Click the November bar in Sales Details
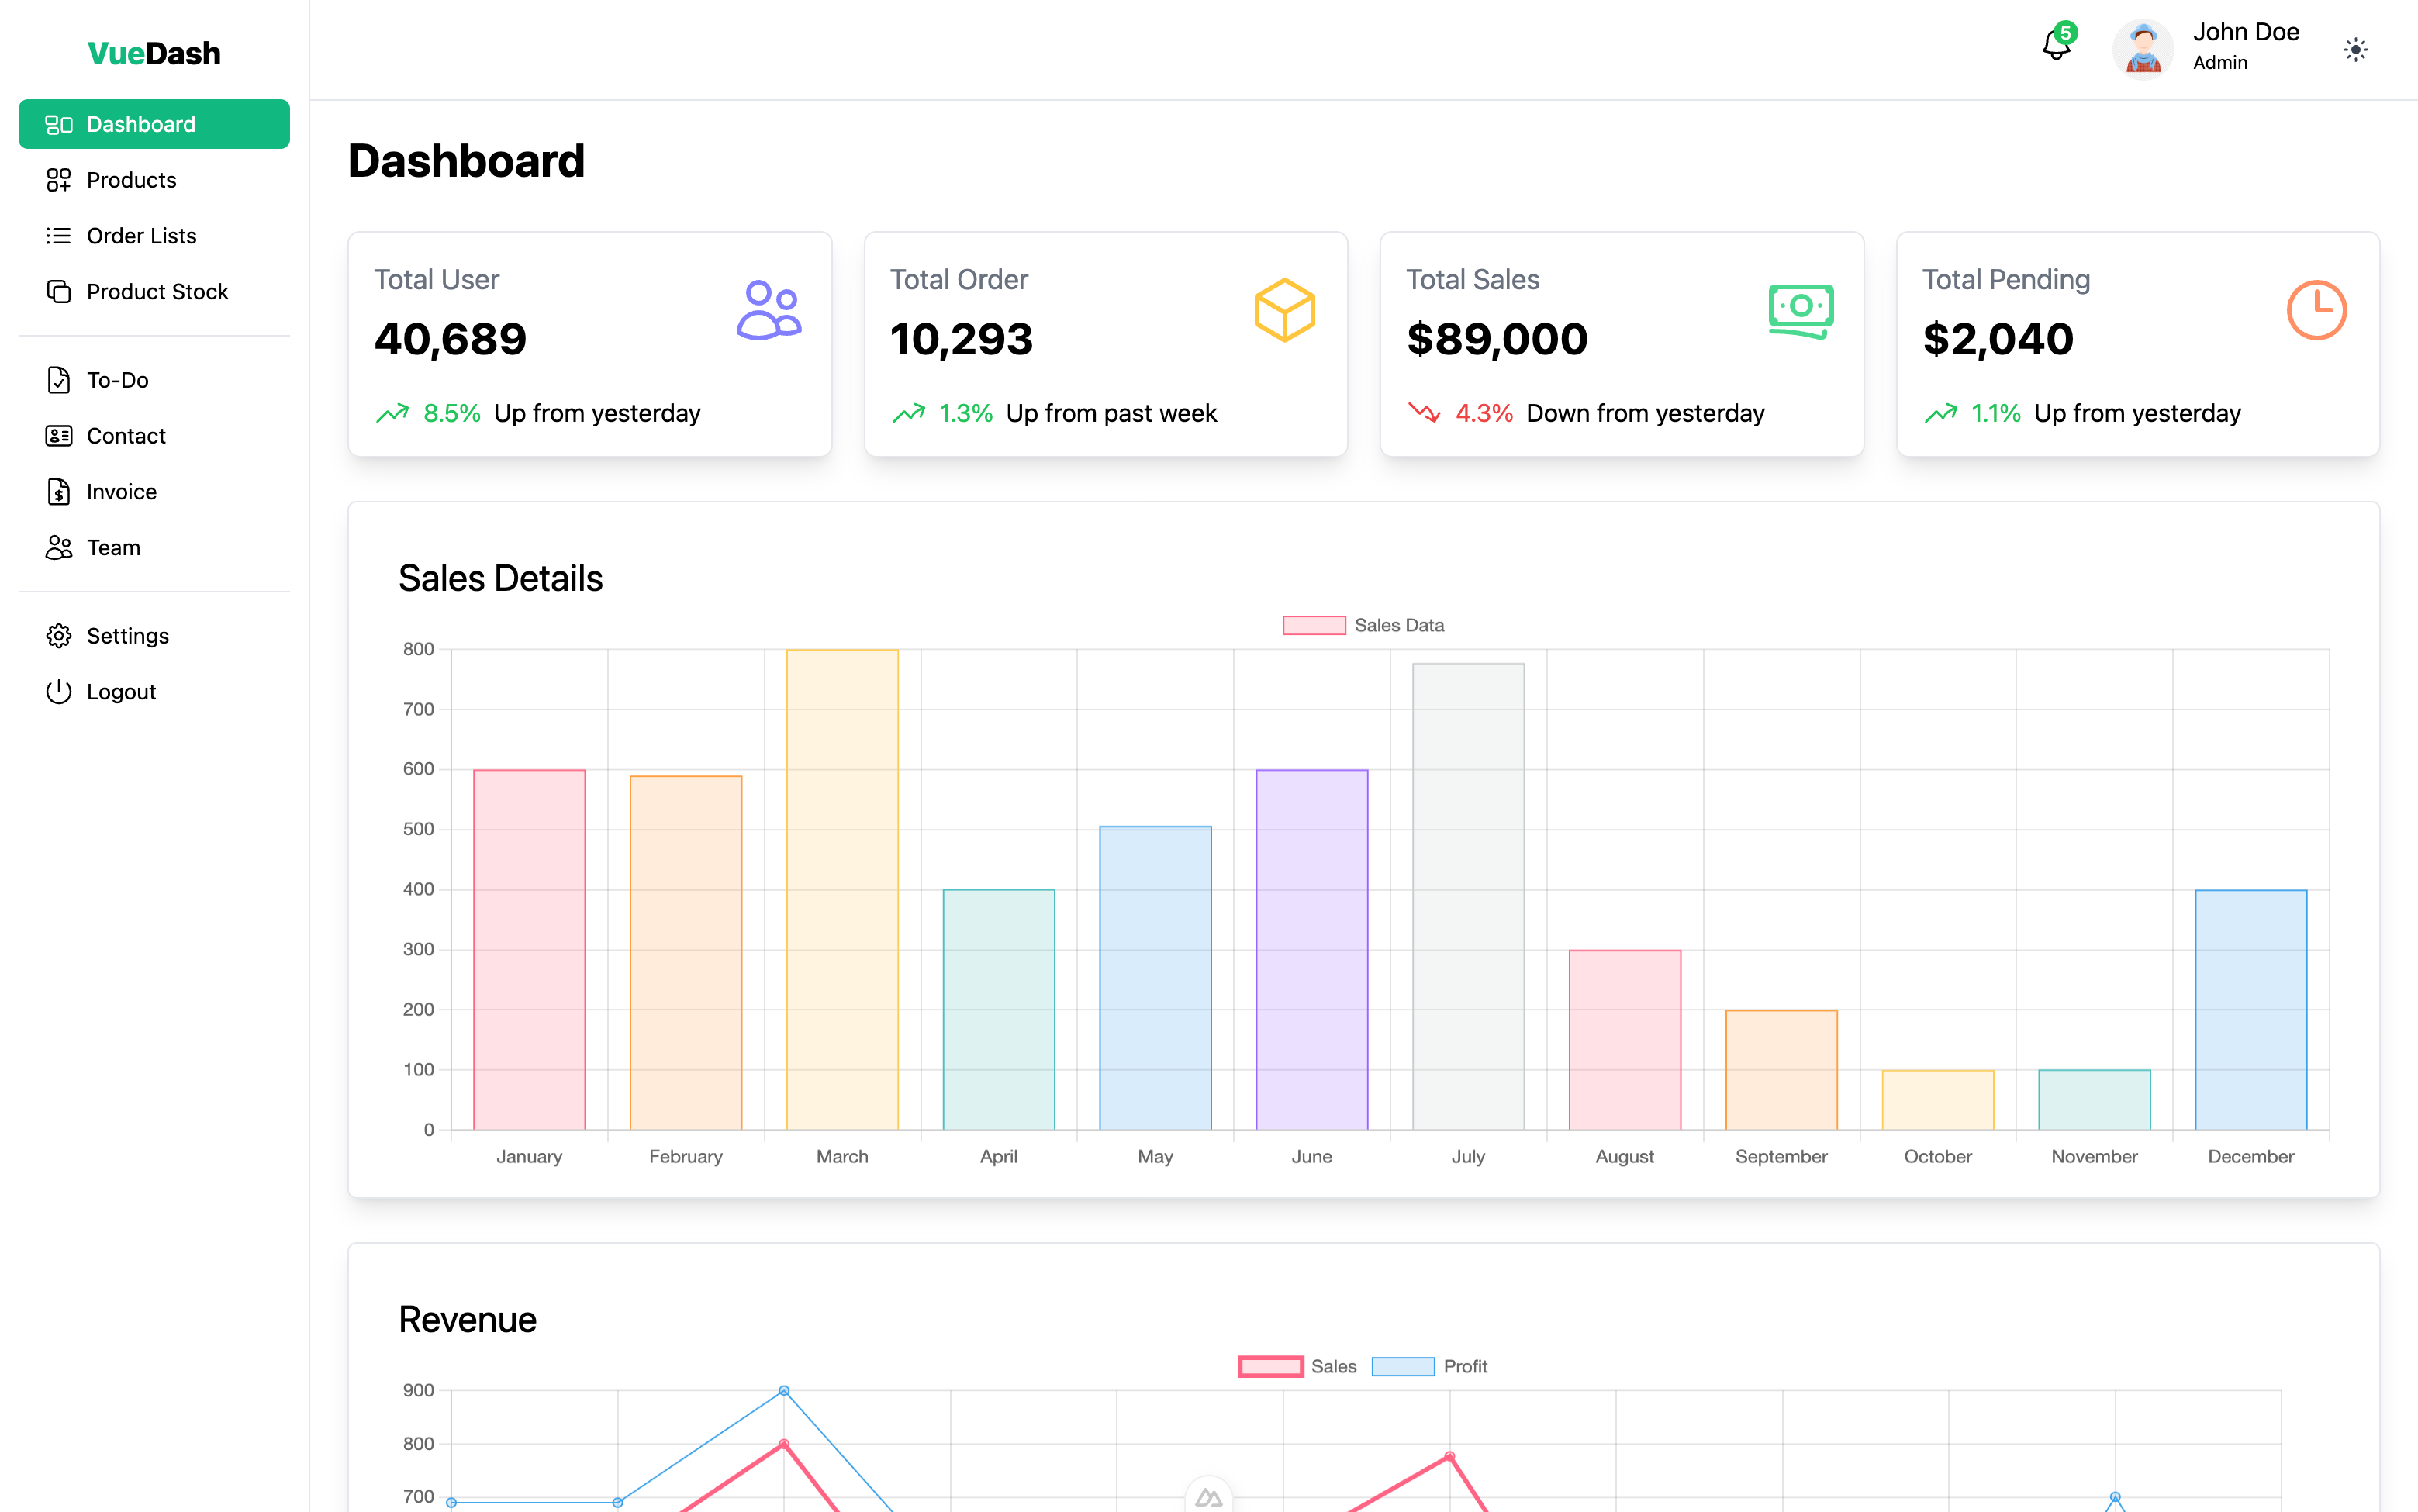Viewport: 2418px width, 1512px height. click(x=2094, y=1099)
